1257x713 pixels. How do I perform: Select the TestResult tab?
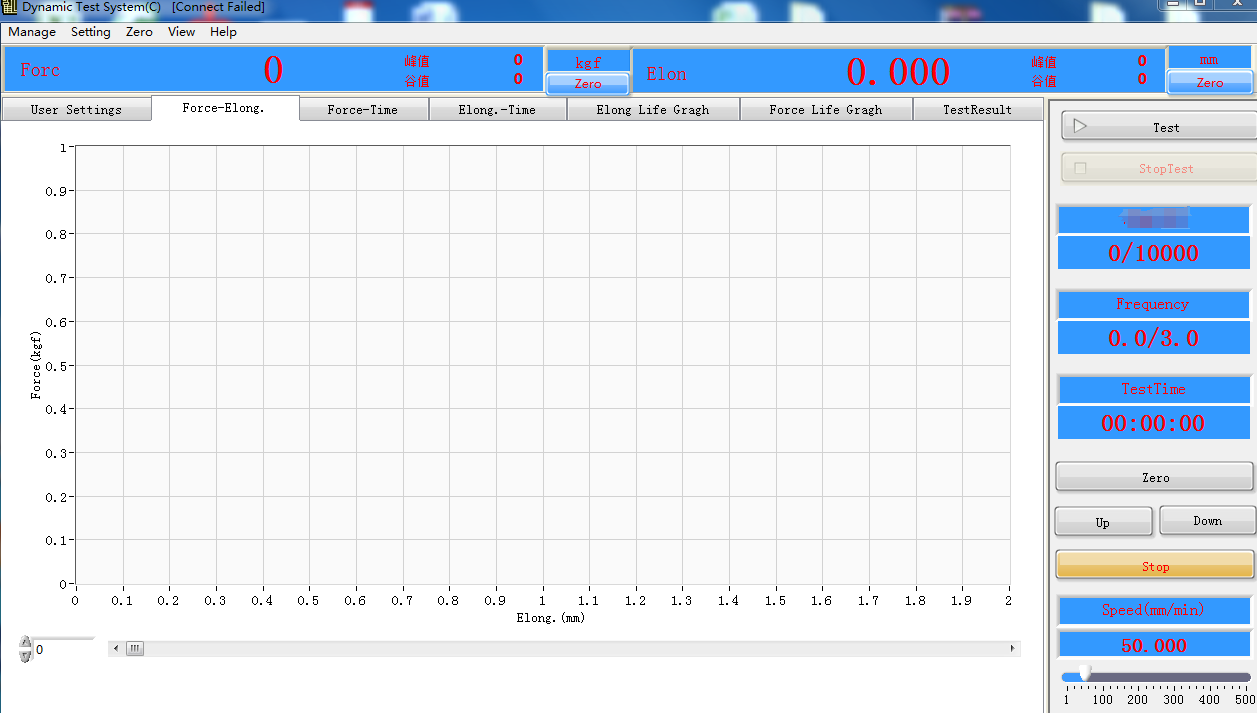(x=977, y=110)
